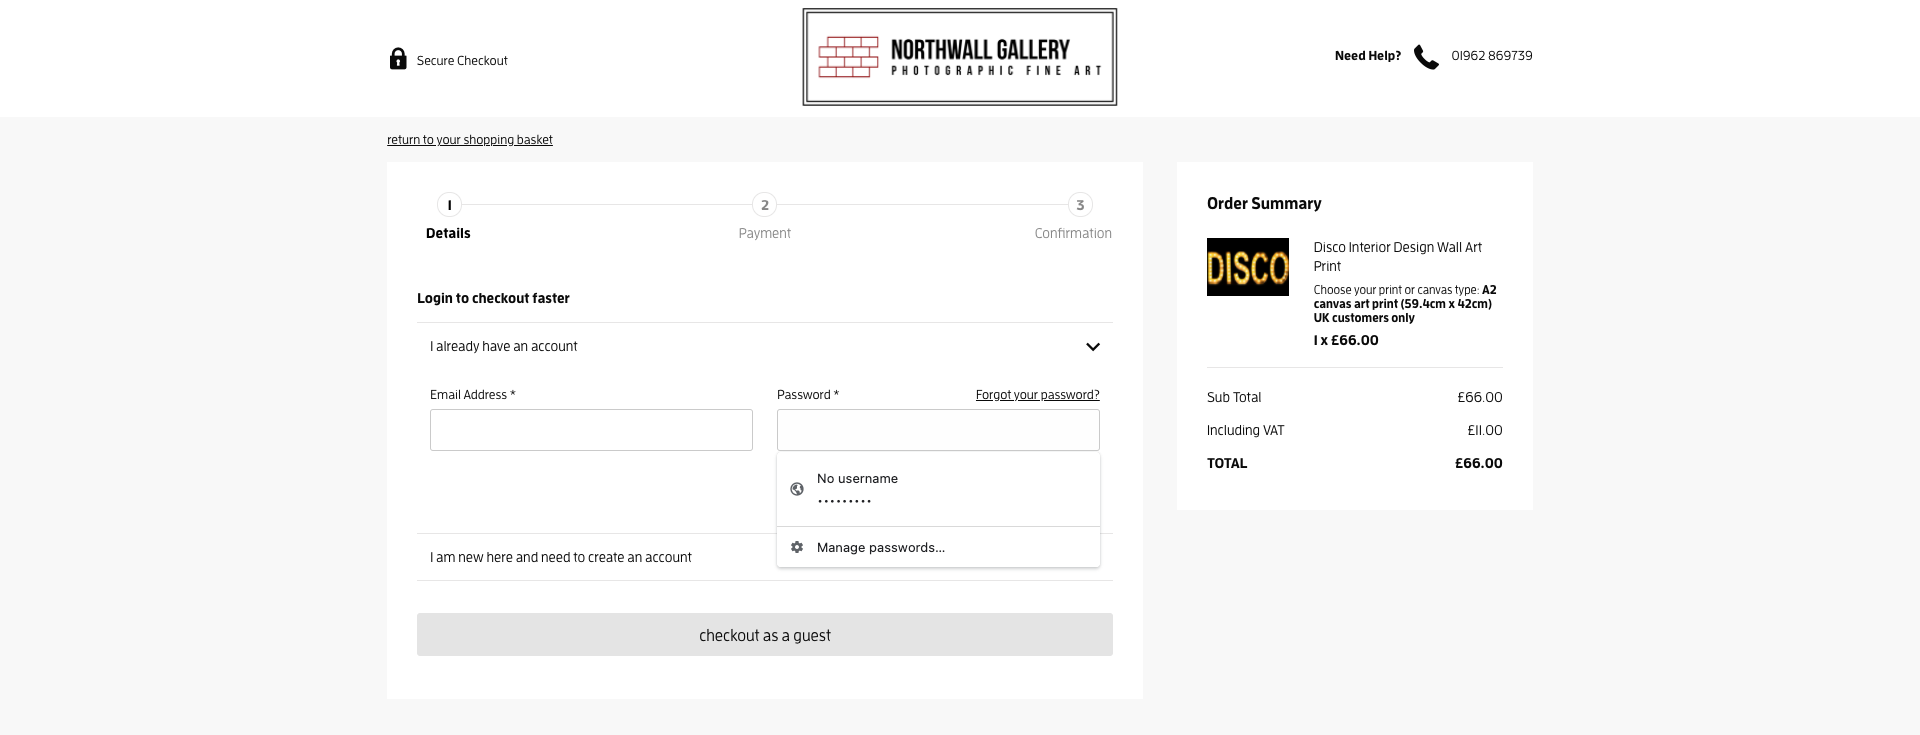Select step 3 Confirmation circle
Image resolution: width=1920 pixels, height=735 pixels.
click(1080, 205)
